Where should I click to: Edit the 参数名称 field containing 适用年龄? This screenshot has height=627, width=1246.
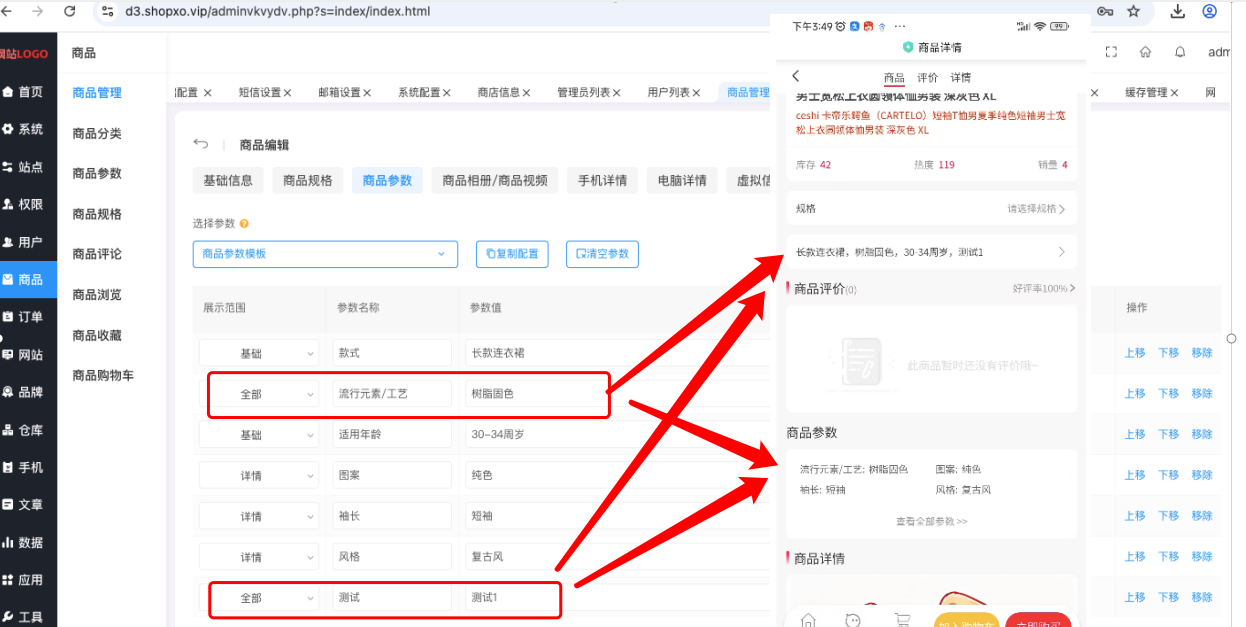[392, 435]
